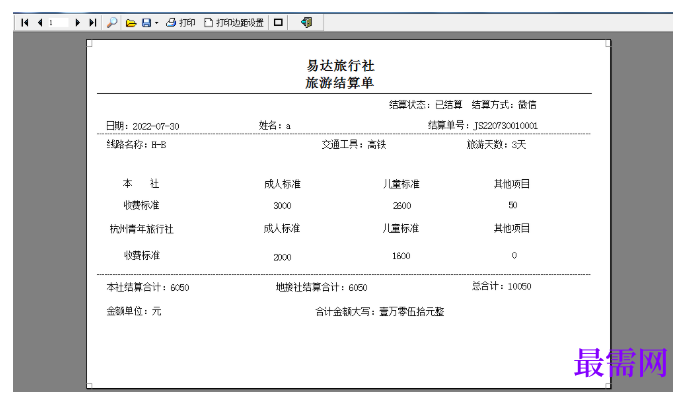
Task: Click the text 结算状态：已结算
Action: [x=426, y=105]
